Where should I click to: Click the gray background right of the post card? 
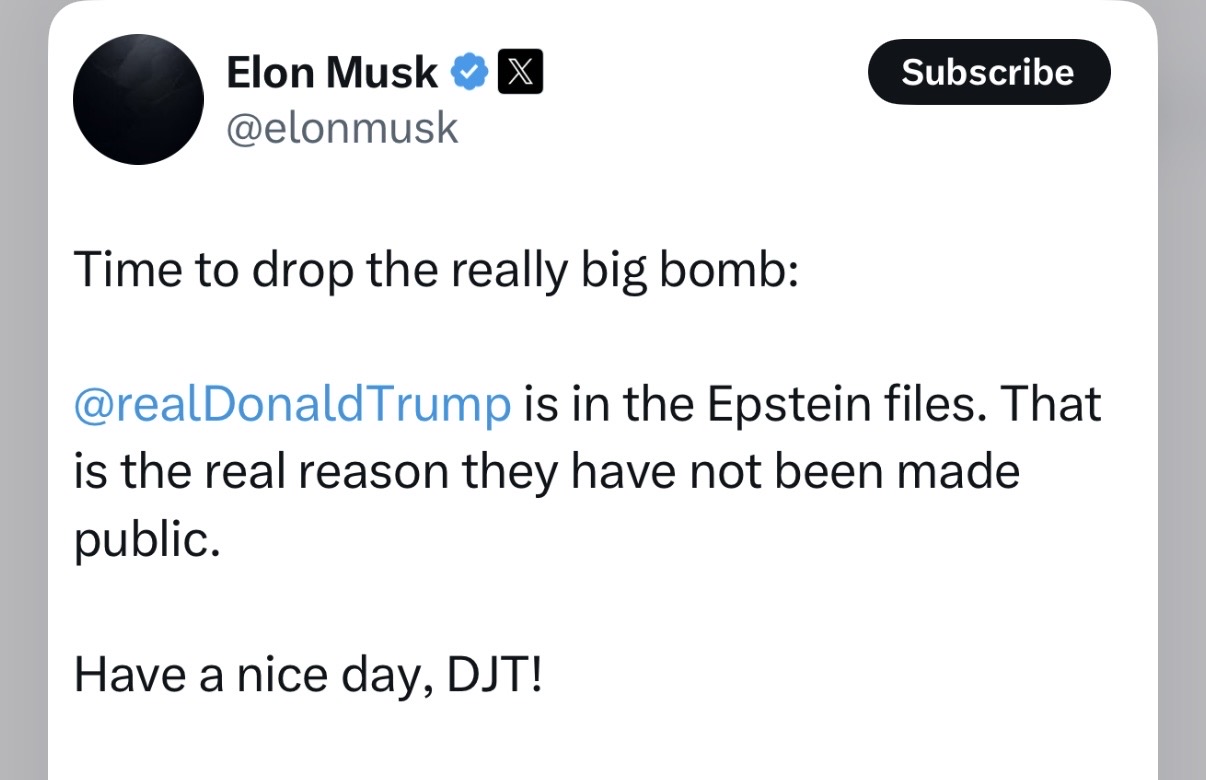(x=1182, y=400)
